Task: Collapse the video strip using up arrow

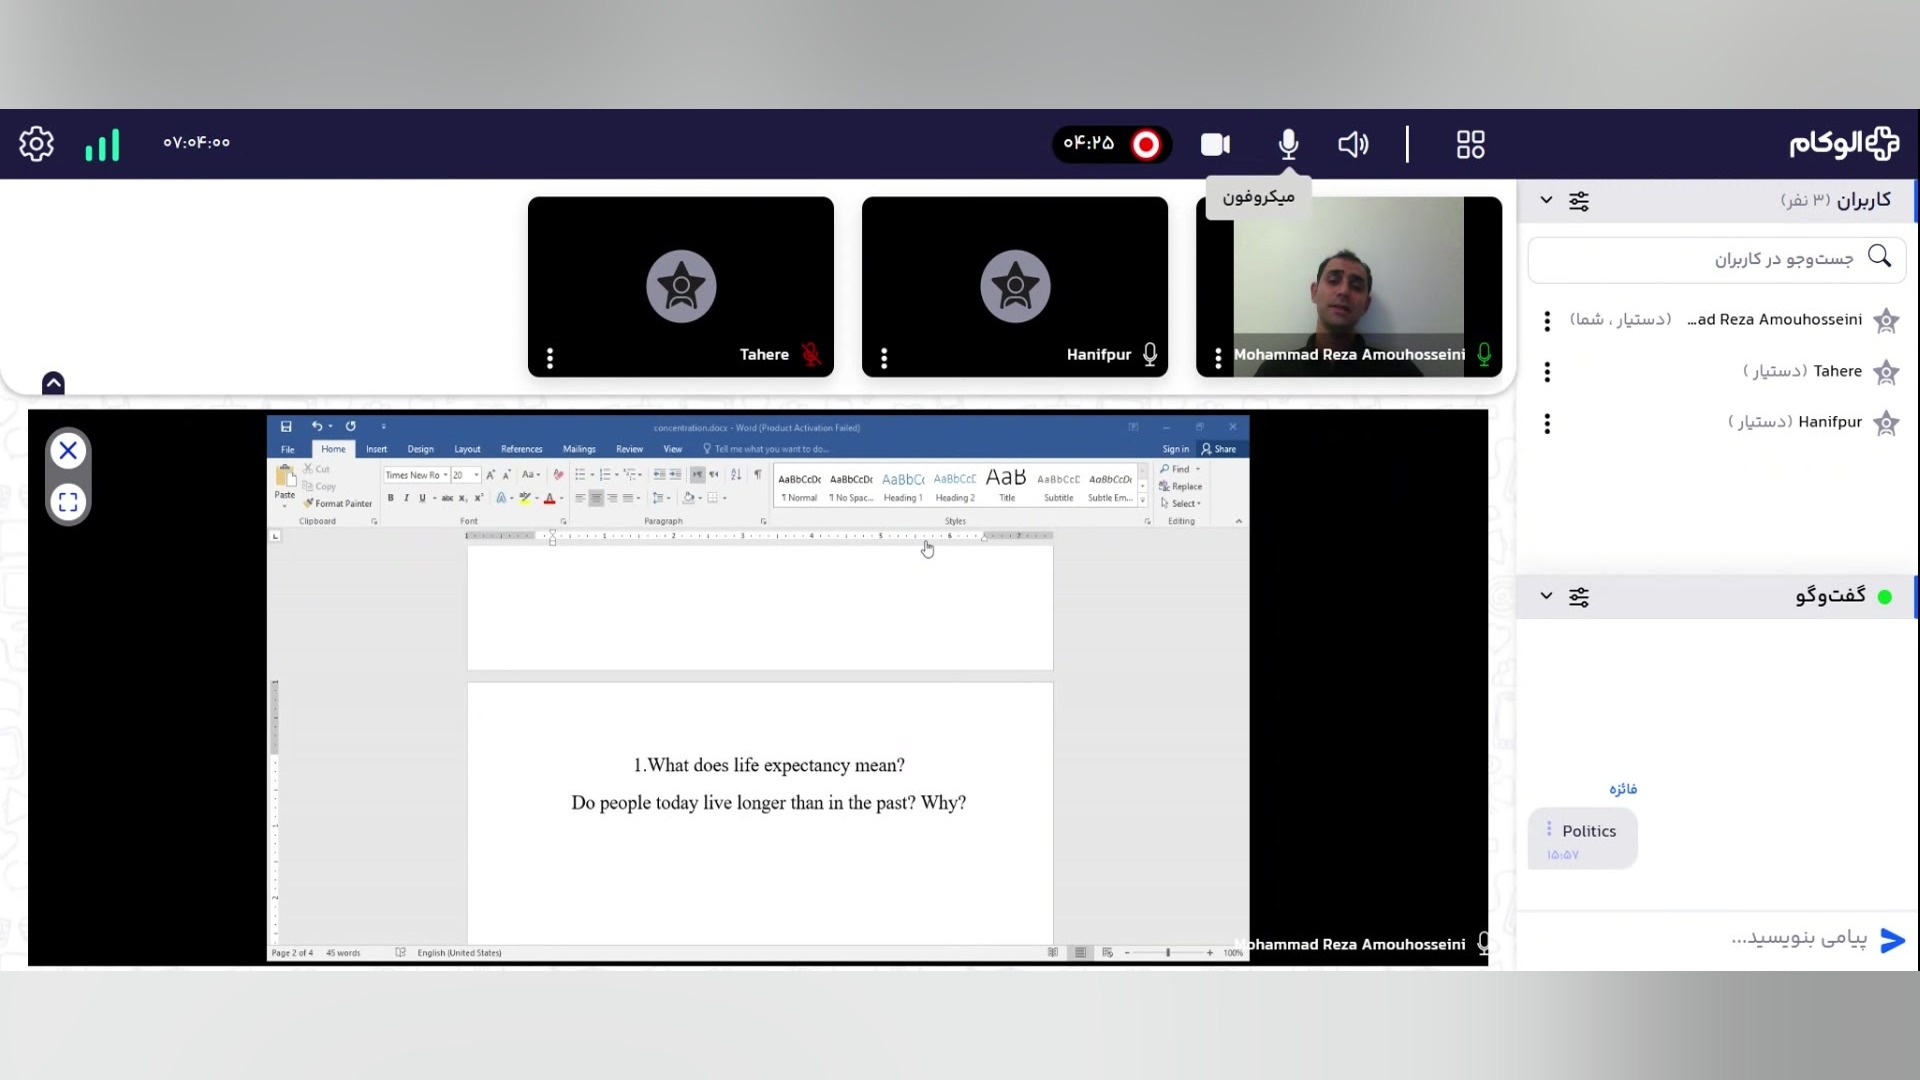Action: click(53, 383)
